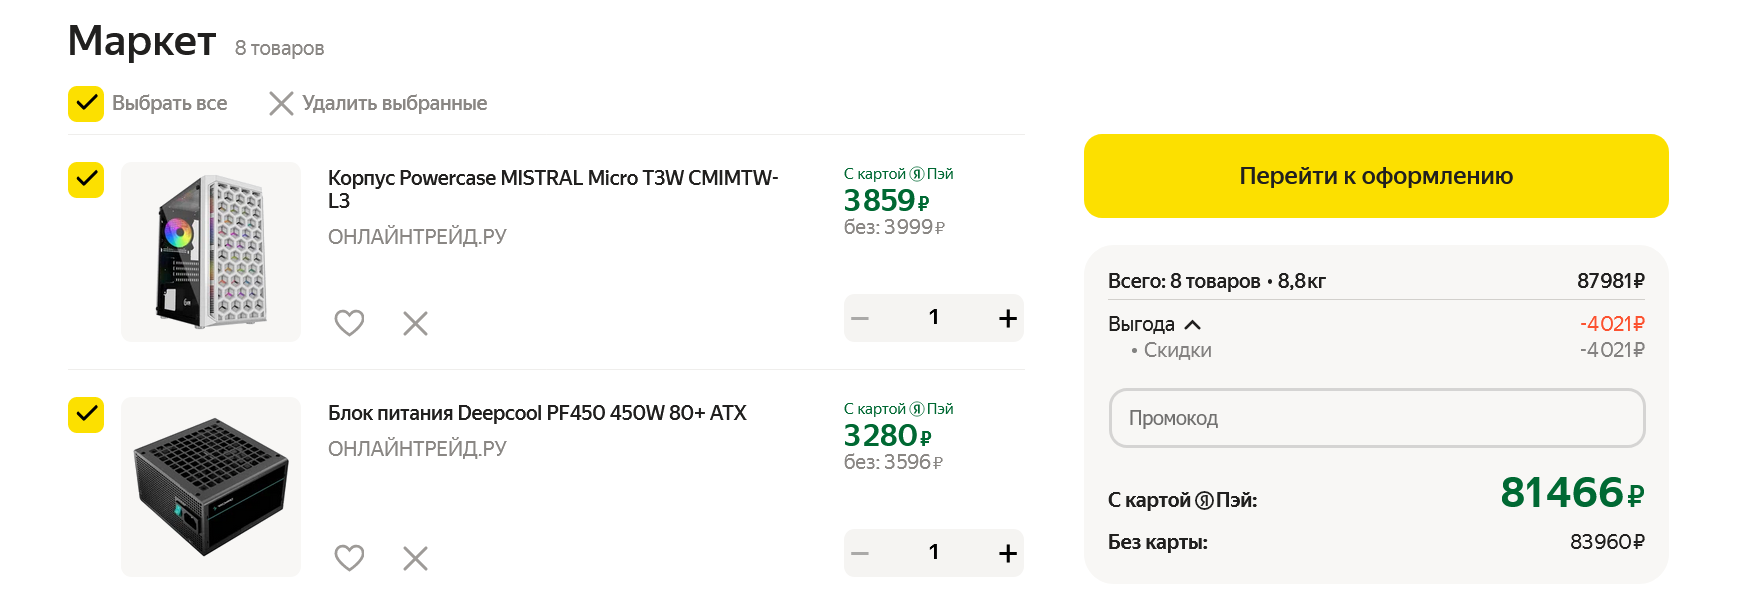Image resolution: width=1755 pixels, height=604 pixels.
Task: Click the Powercase case product thumbnail
Action: click(211, 252)
